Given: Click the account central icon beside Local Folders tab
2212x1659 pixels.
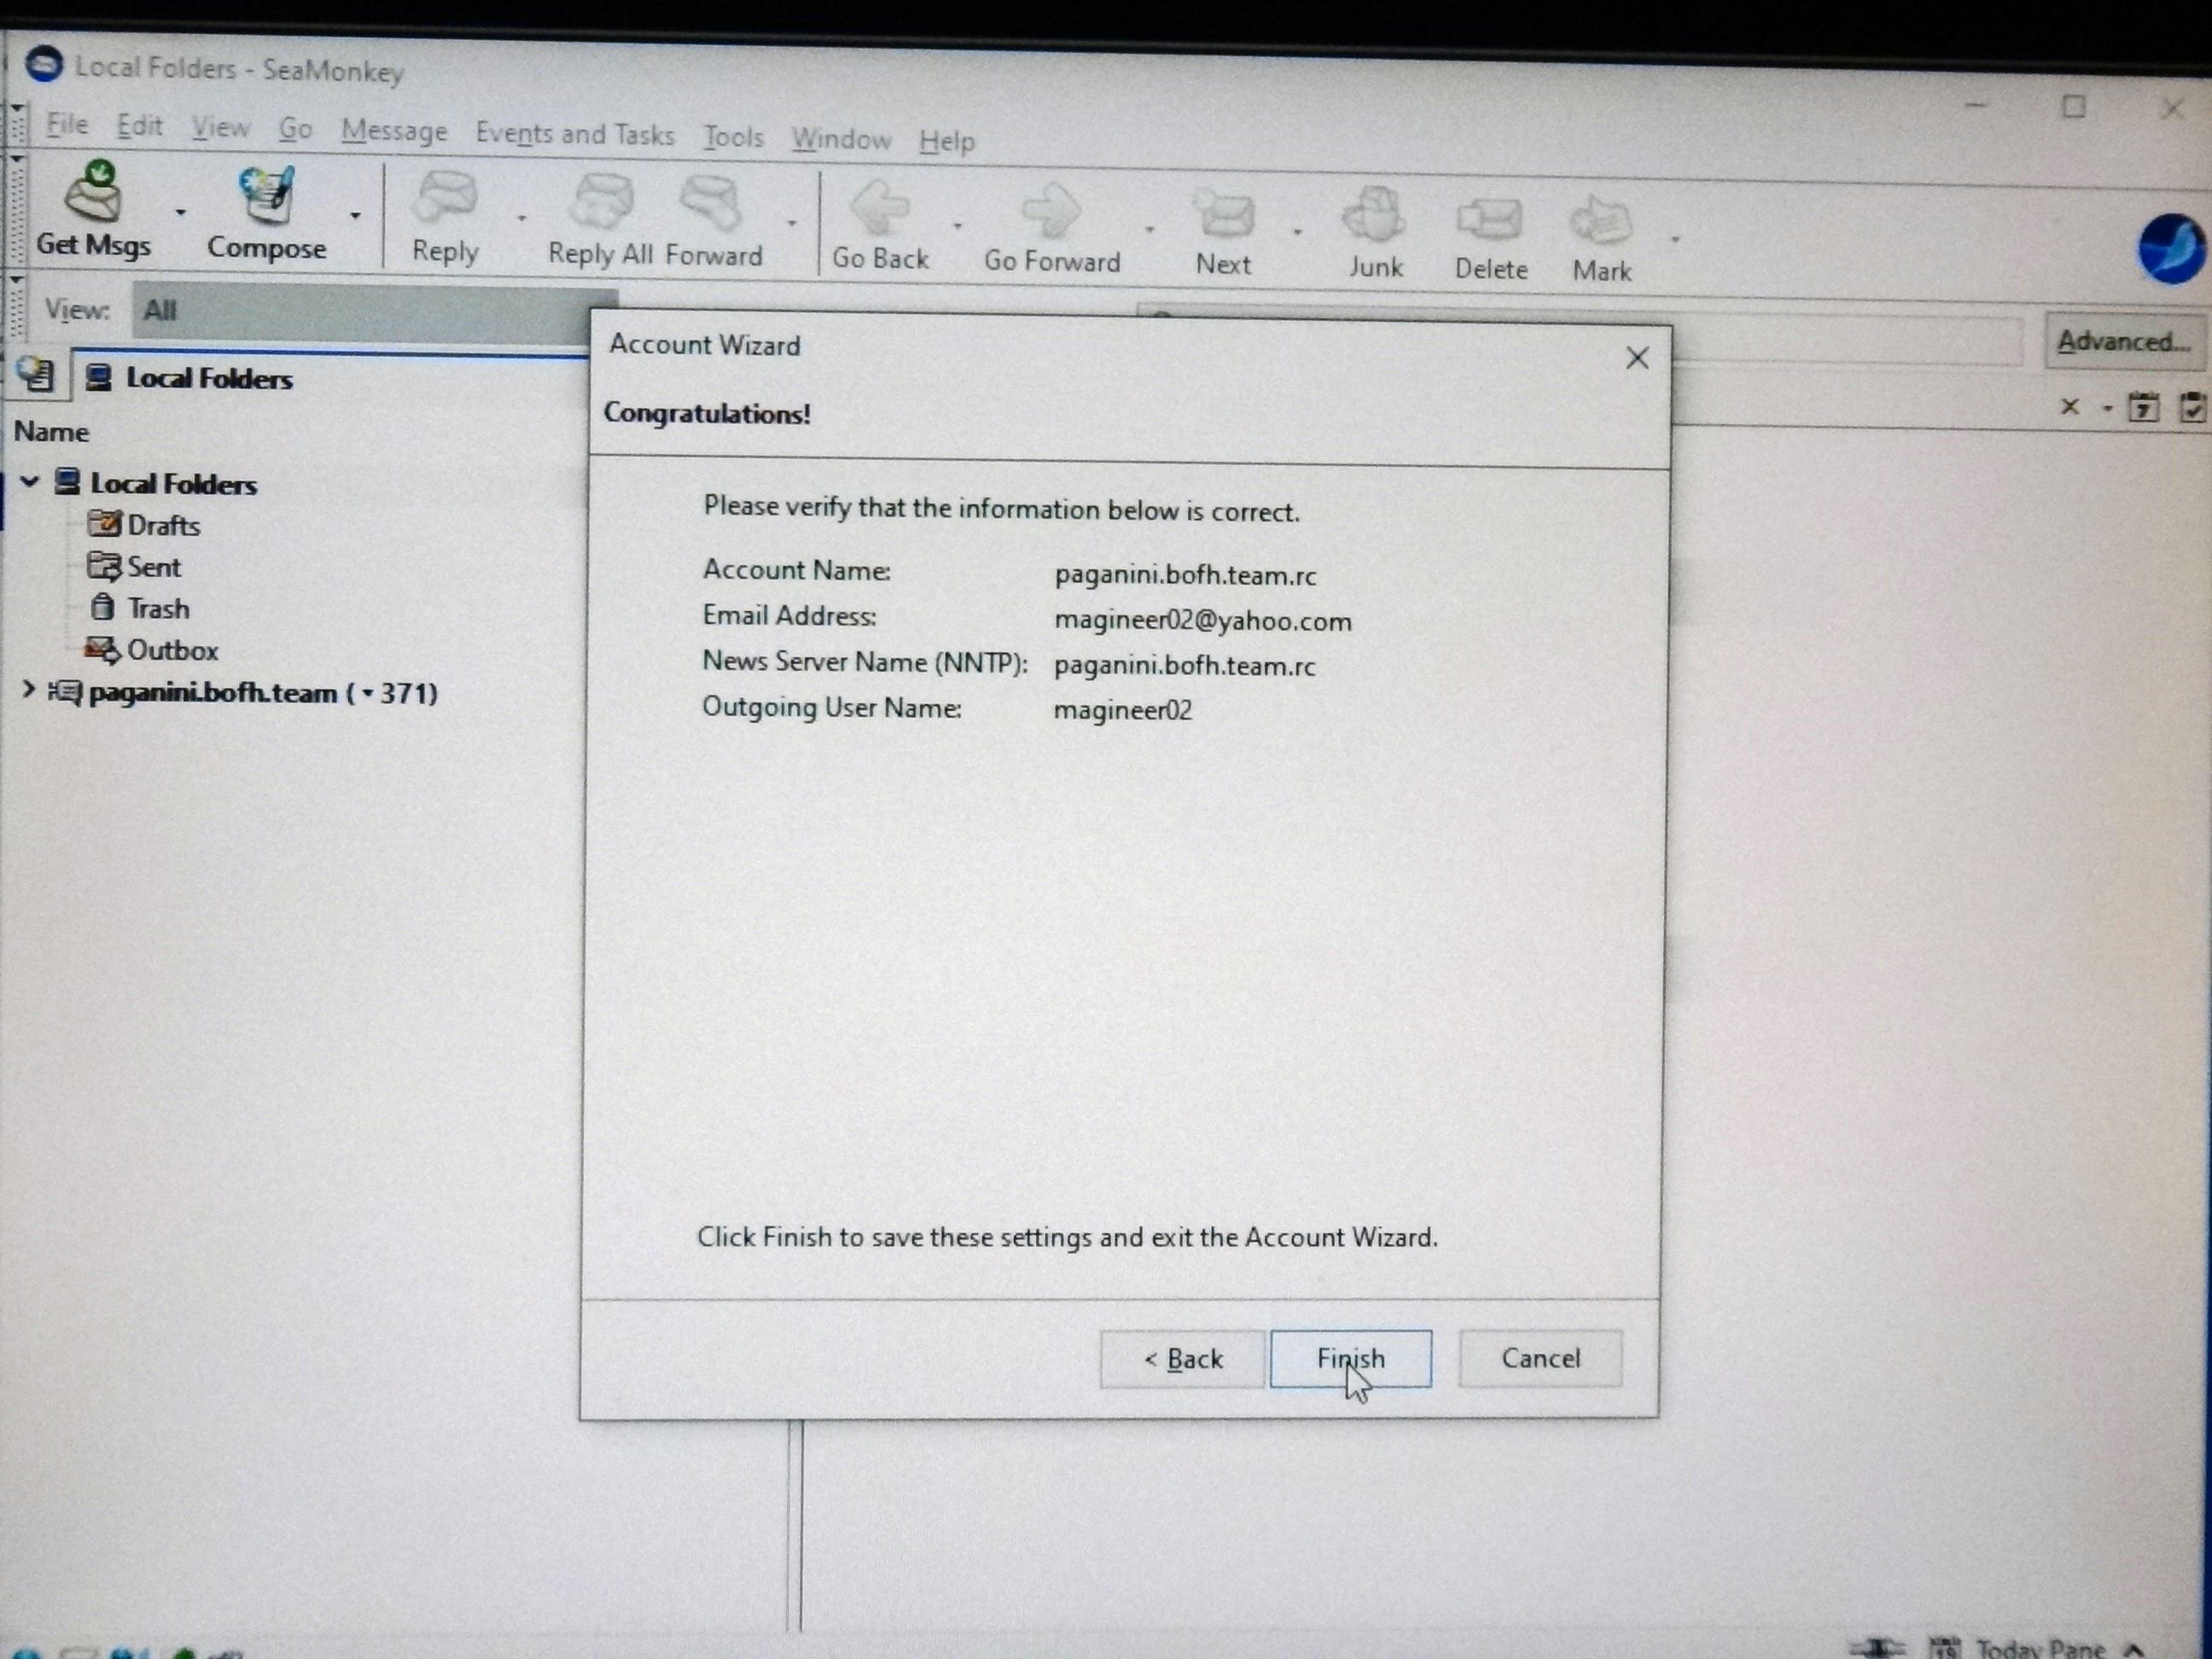Looking at the screenshot, I should click(36, 375).
